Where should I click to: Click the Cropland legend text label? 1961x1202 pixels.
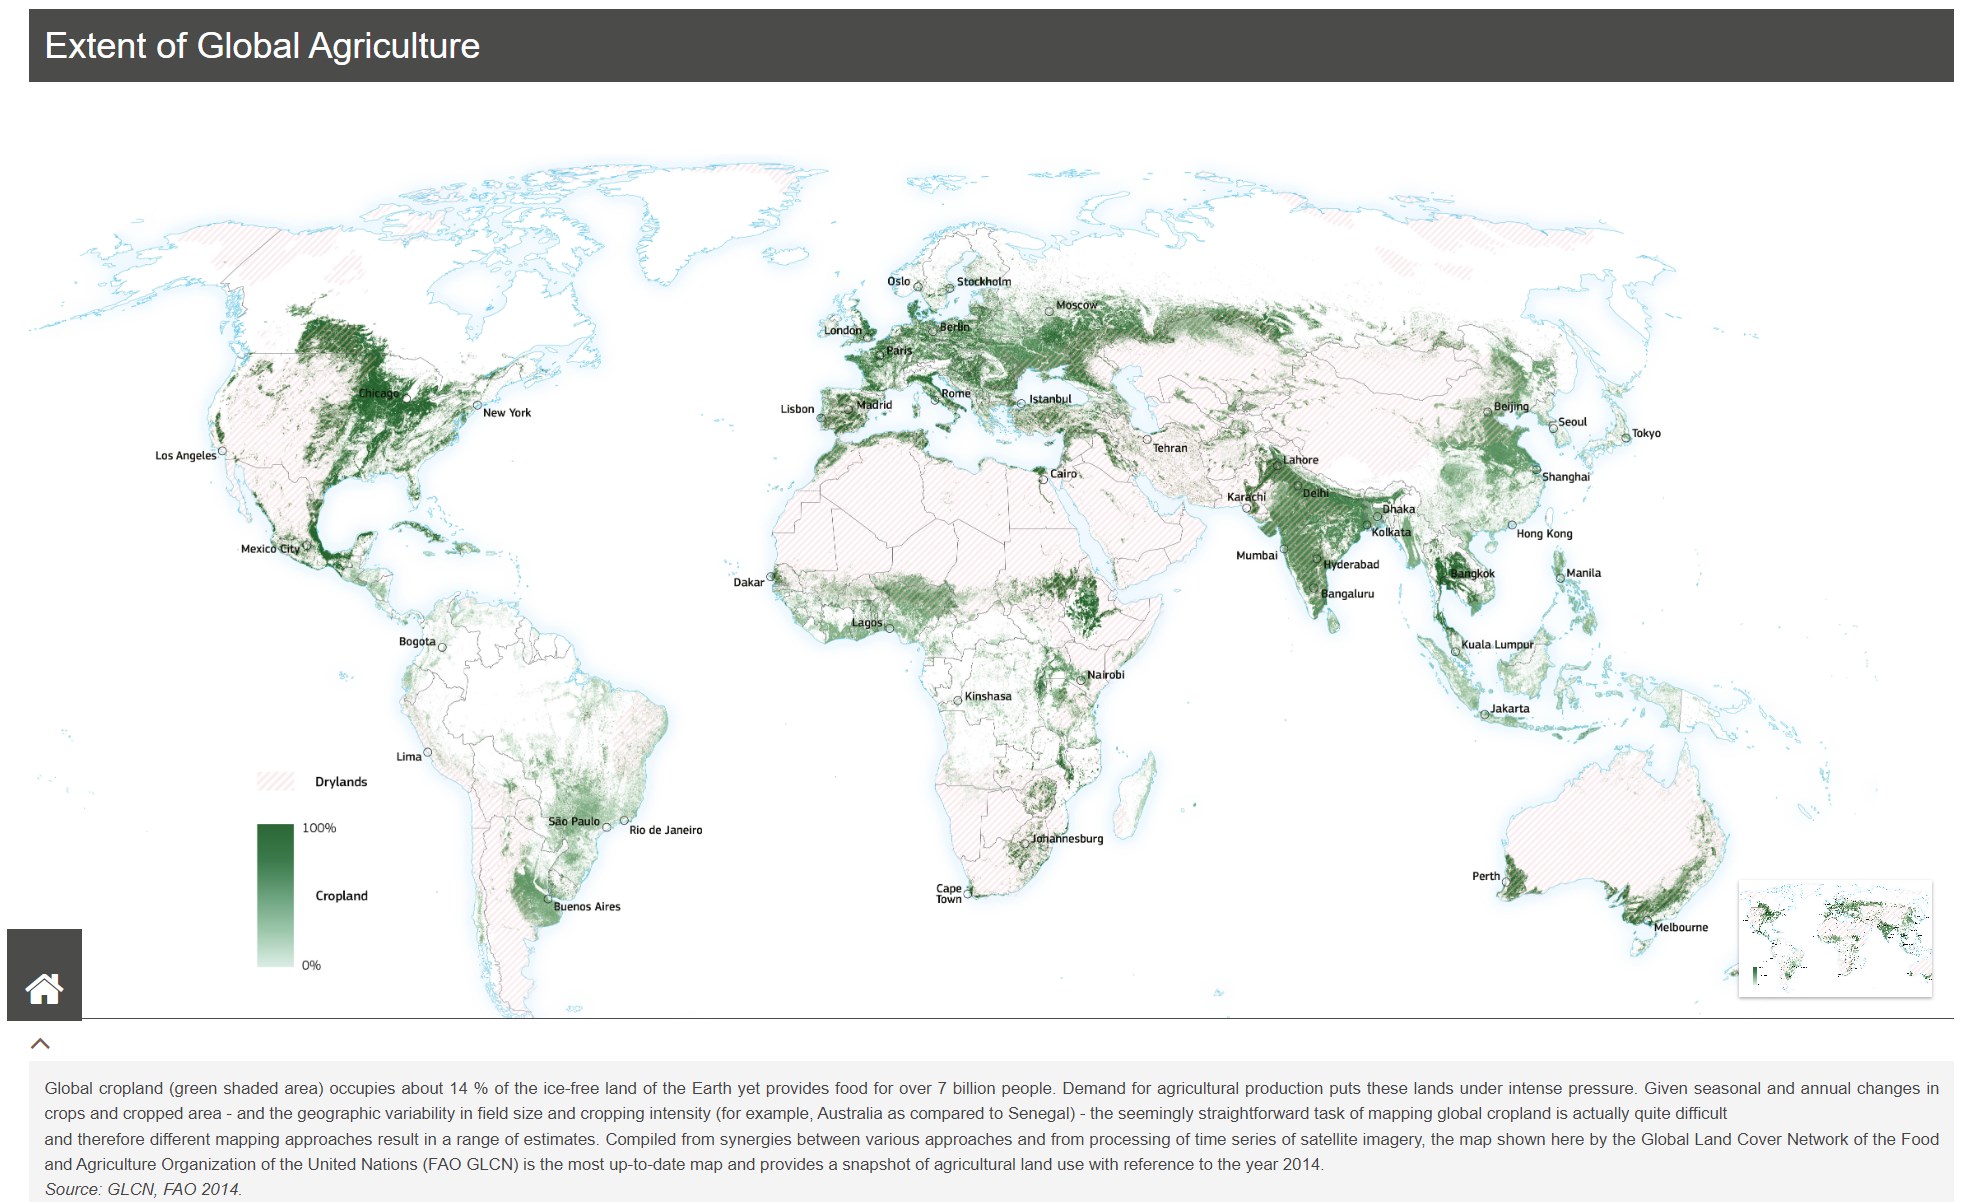(341, 896)
